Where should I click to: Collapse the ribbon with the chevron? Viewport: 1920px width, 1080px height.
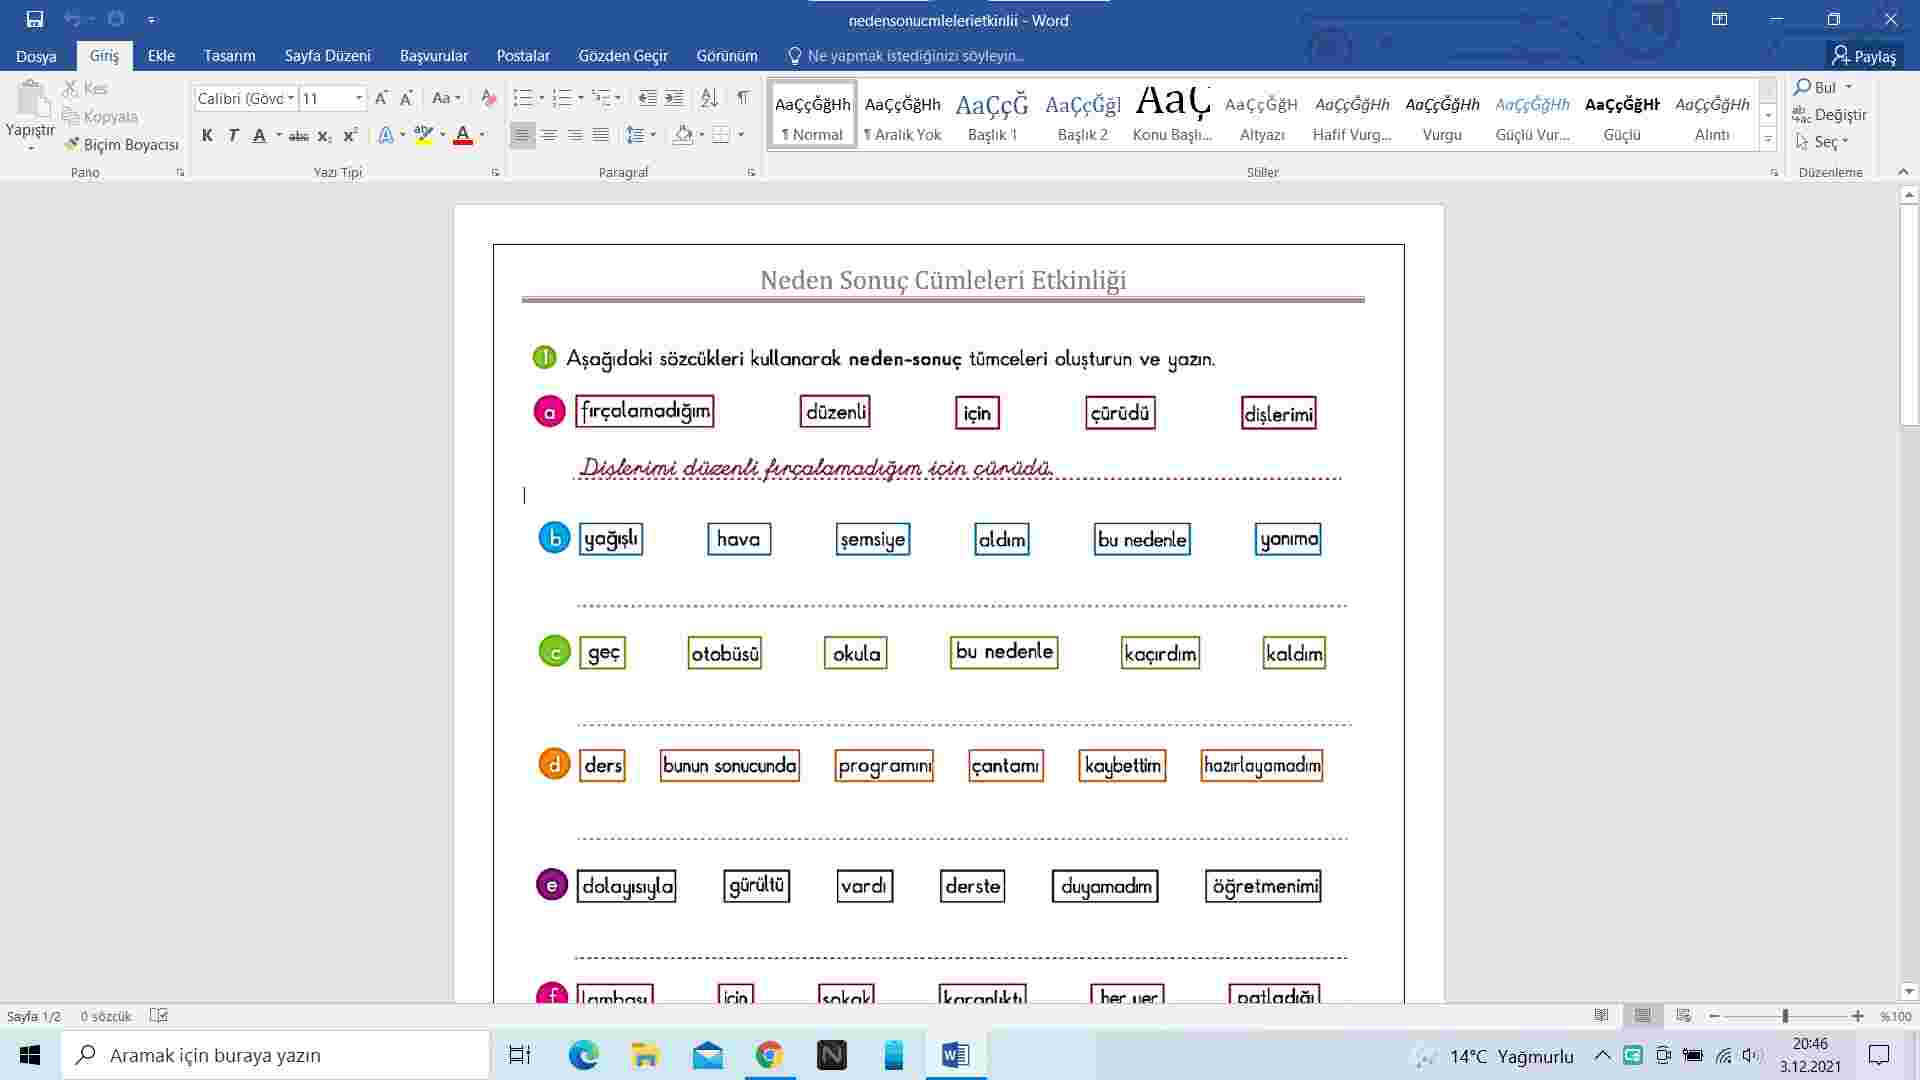1903,172
